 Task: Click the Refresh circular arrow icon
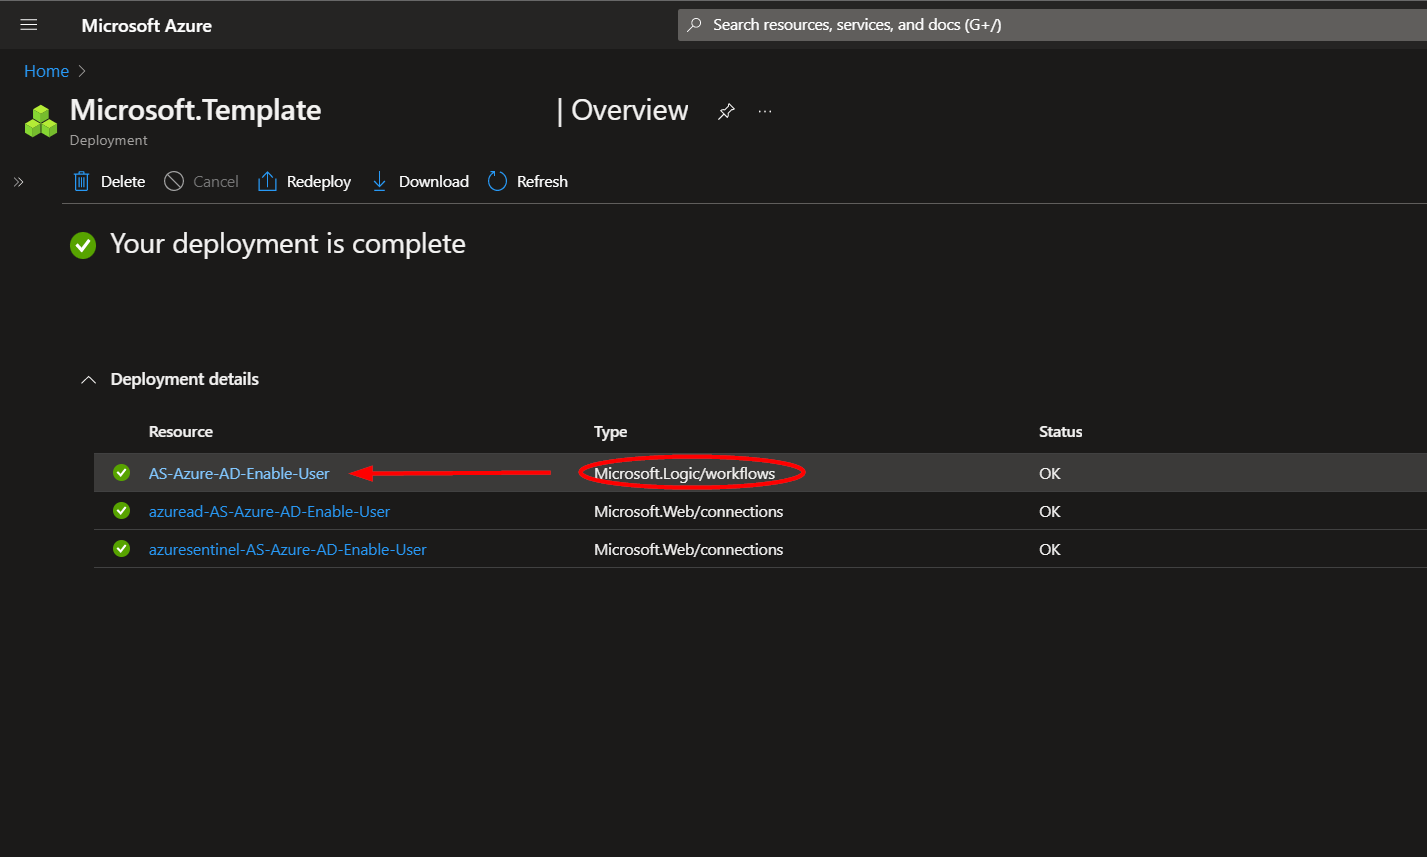(x=497, y=181)
